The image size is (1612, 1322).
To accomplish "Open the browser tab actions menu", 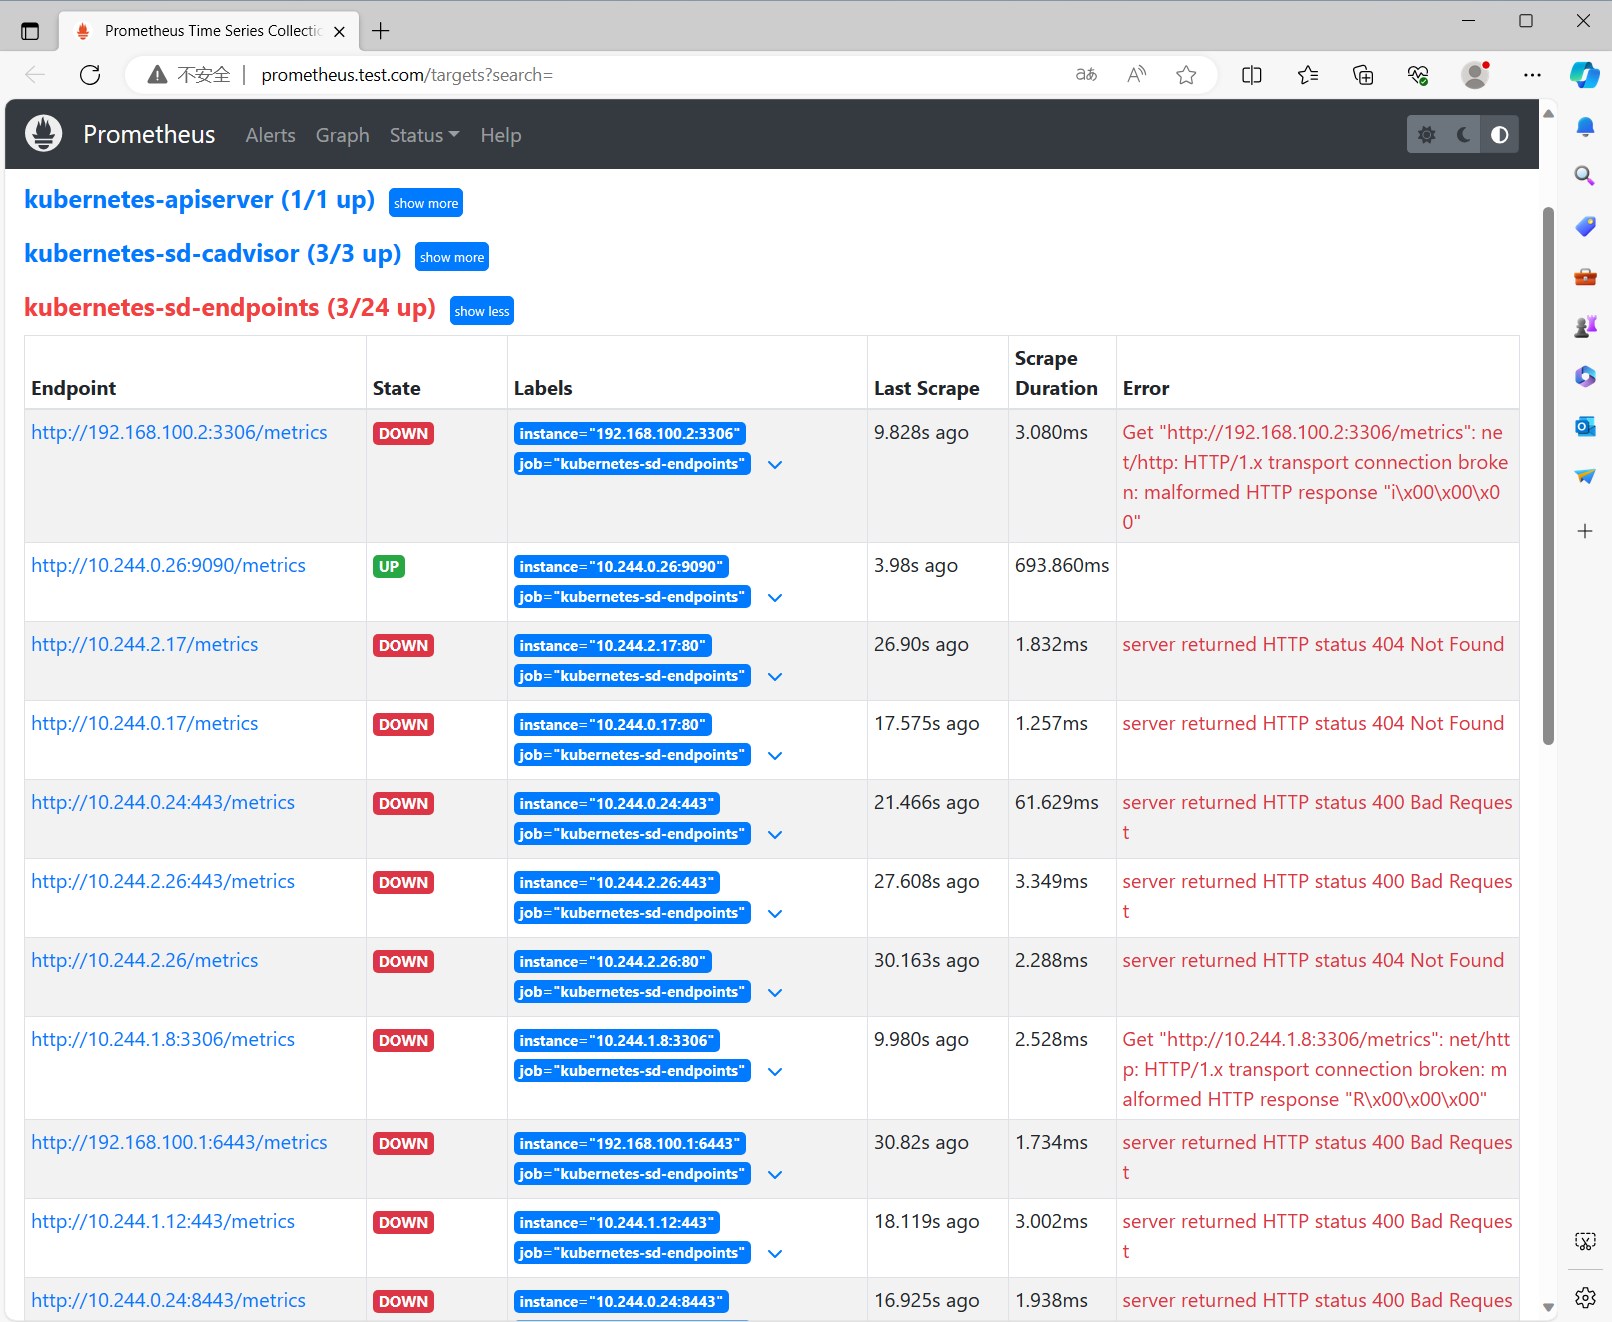I will click(x=30, y=31).
